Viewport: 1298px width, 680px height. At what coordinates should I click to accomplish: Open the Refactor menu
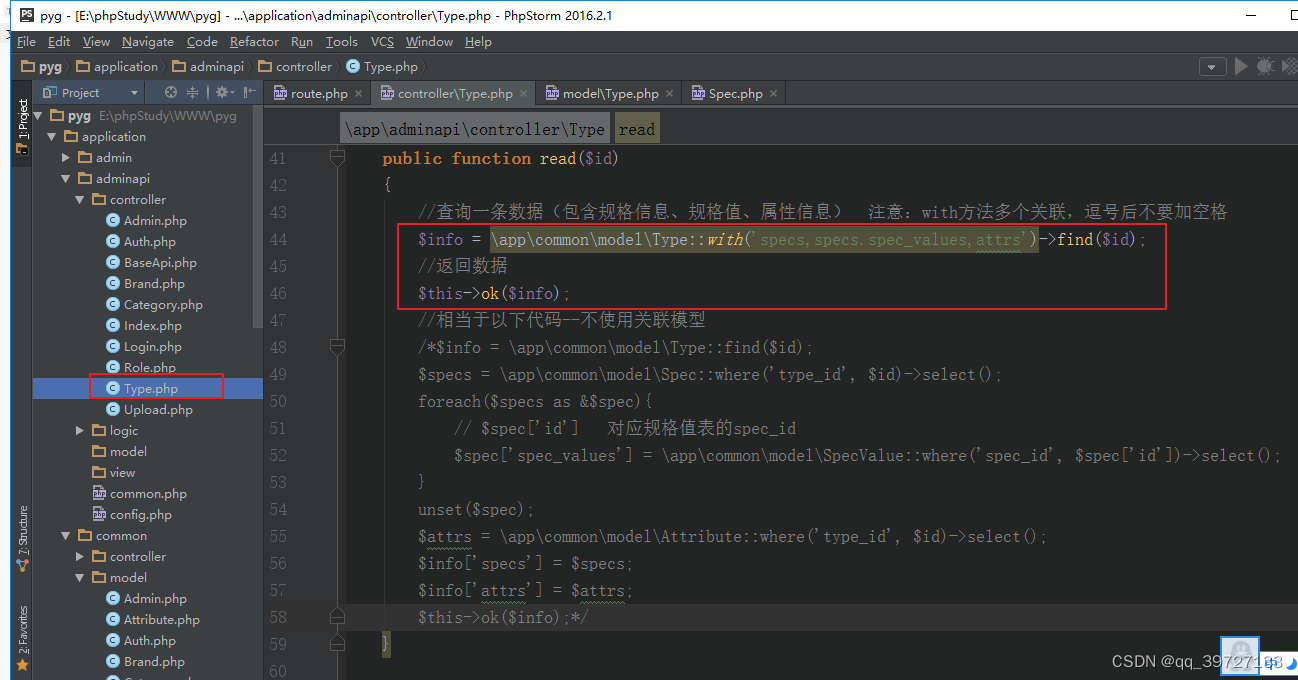pos(254,41)
